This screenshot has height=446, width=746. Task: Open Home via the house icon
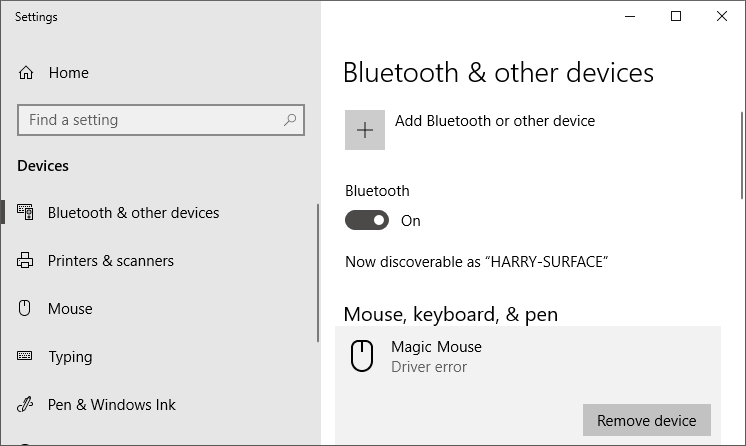(26, 73)
